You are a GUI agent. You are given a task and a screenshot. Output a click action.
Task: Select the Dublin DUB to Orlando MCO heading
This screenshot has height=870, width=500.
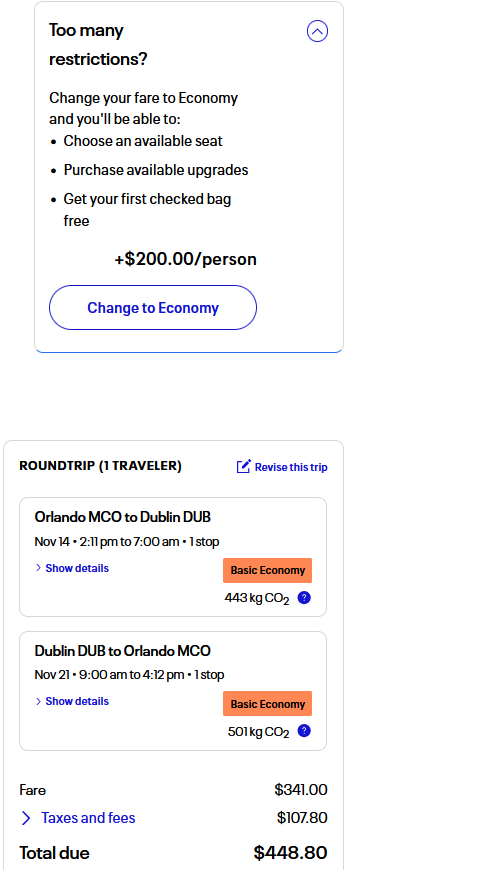coord(123,651)
